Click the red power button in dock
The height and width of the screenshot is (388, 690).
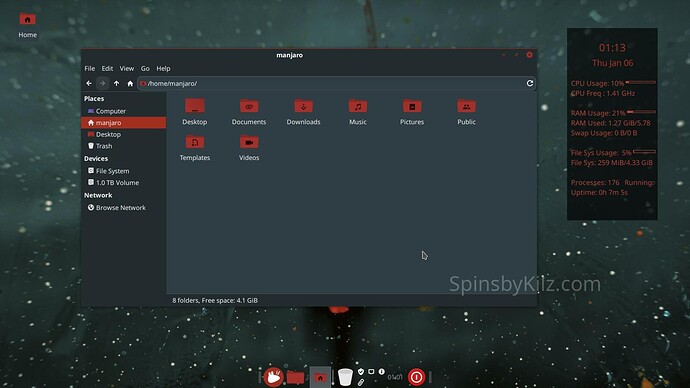pos(416,377)
